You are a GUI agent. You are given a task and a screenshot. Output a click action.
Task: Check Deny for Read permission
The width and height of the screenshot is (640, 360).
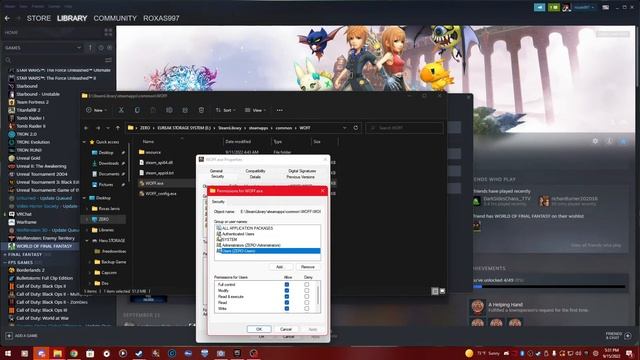(x=307, y=302)
